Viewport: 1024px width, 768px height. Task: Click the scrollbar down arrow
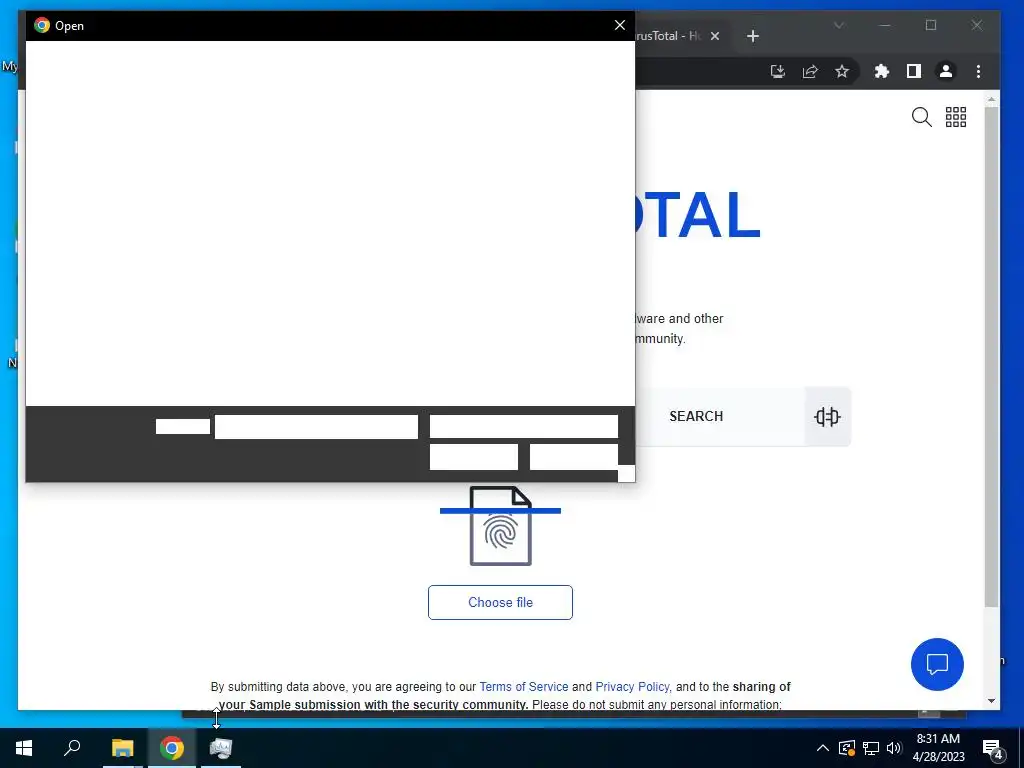tap(991, 701)
